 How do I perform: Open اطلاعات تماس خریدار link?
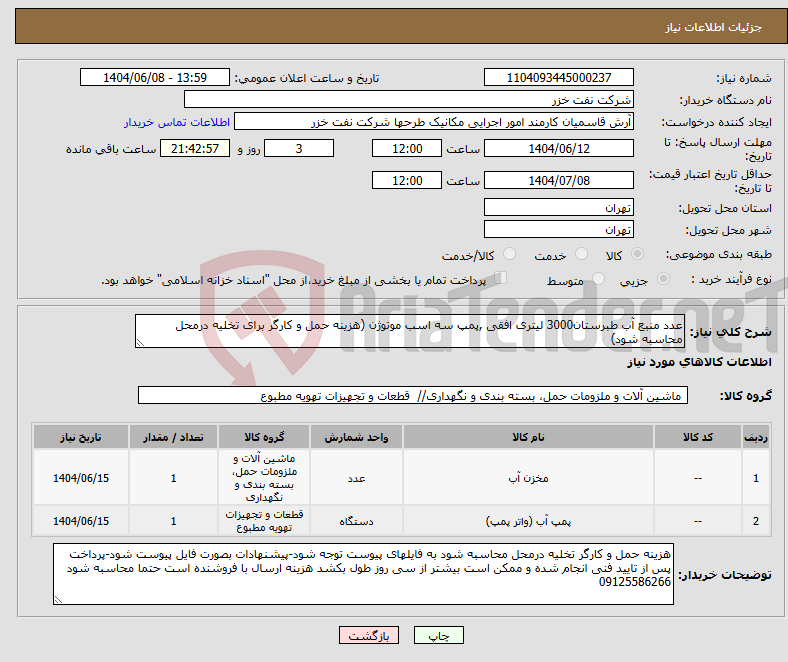[x=177, y=122]
